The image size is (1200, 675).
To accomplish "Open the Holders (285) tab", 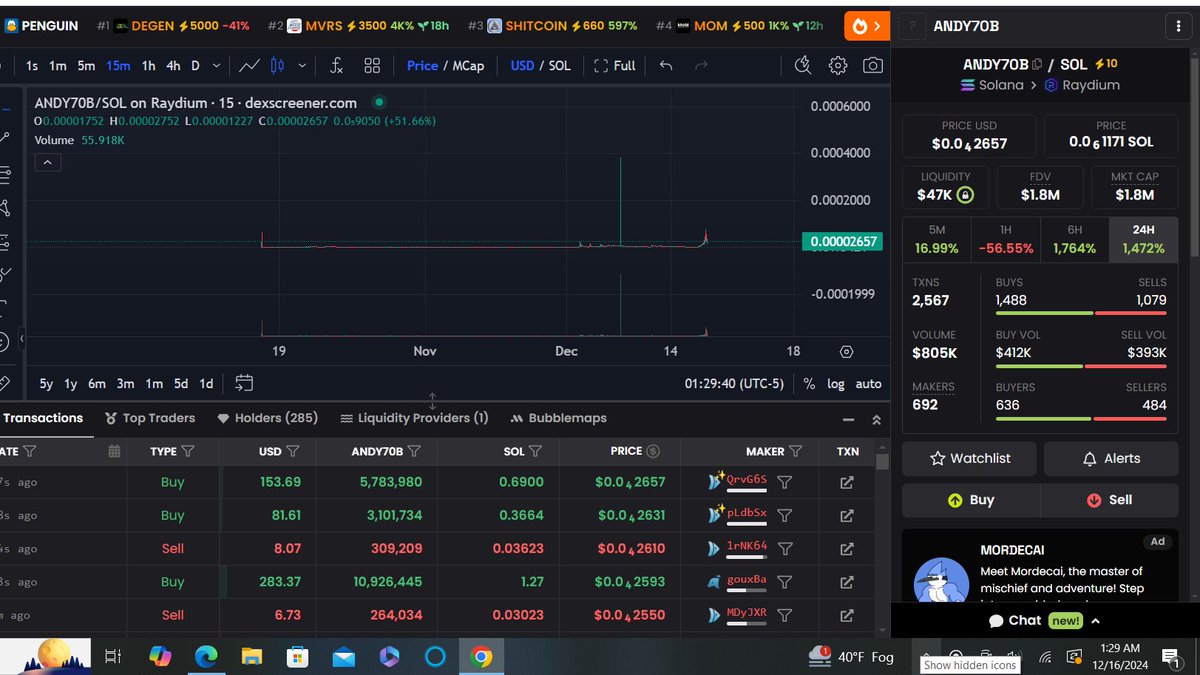I will tap(268, 418).
